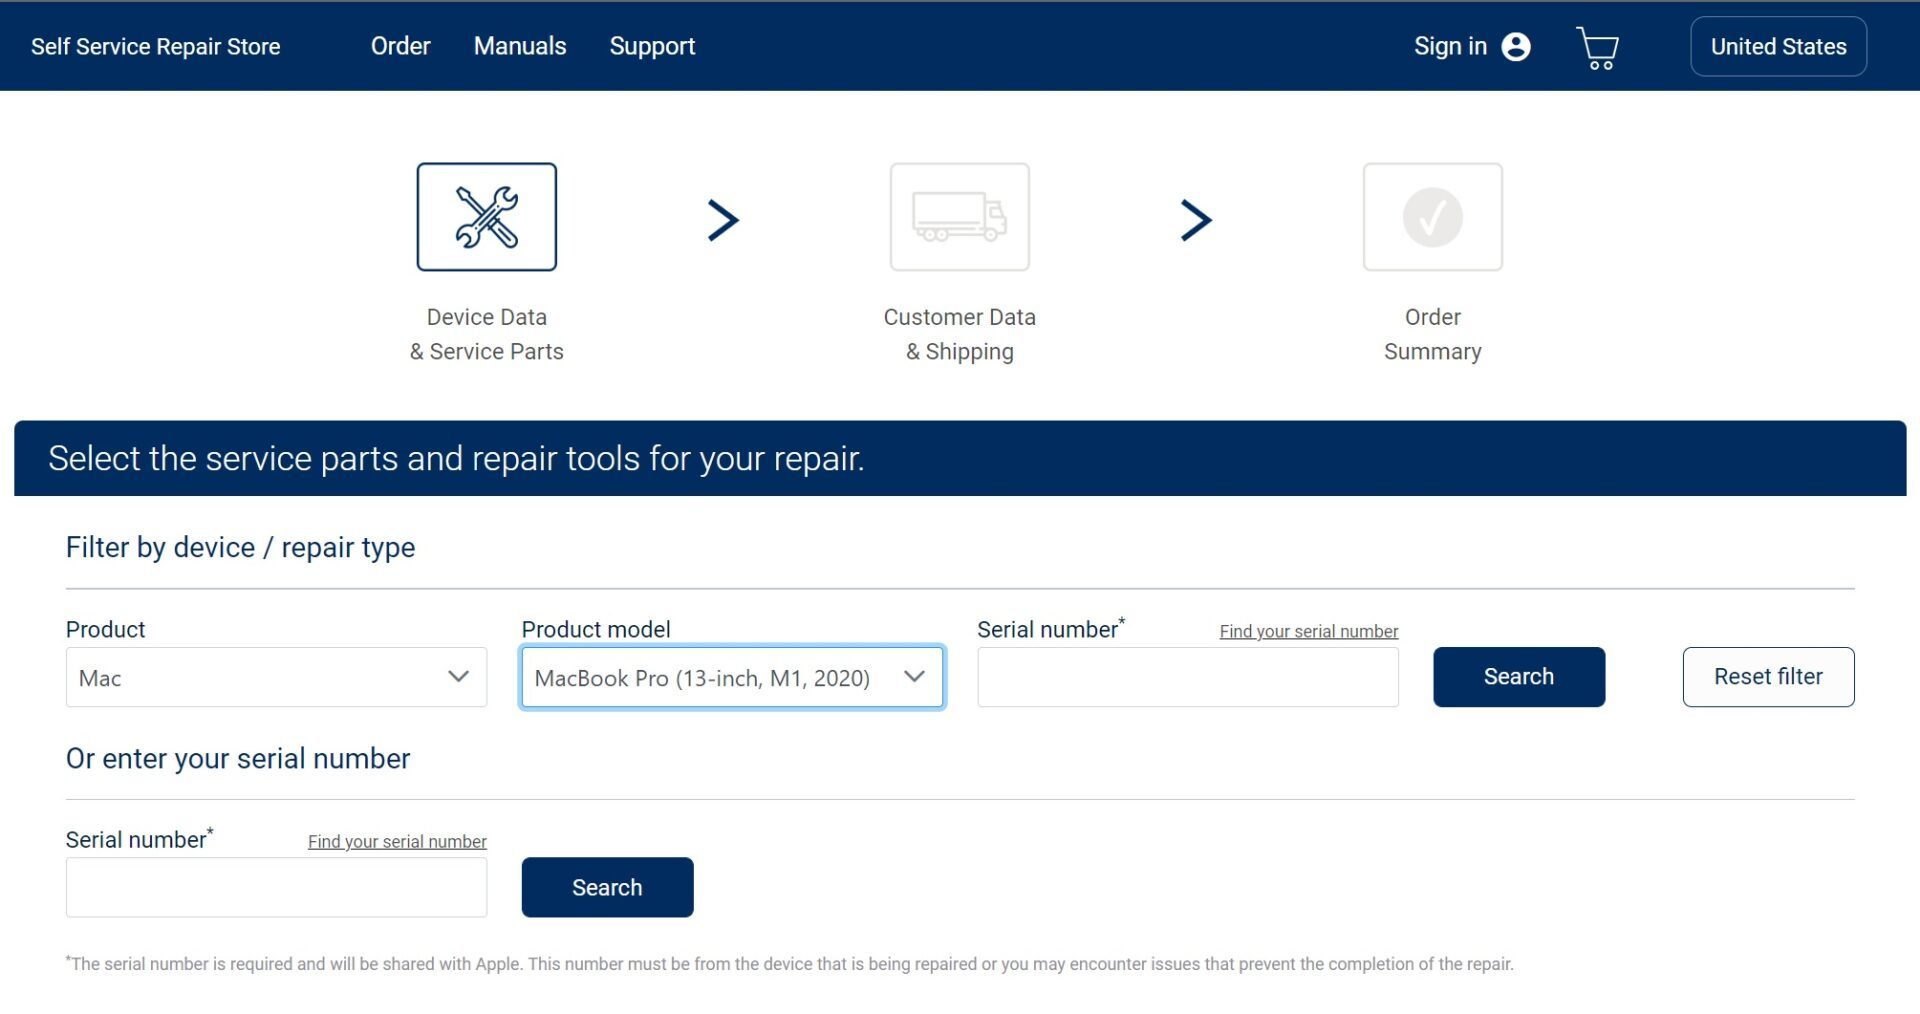Open the Support menu

coord(652,46)
